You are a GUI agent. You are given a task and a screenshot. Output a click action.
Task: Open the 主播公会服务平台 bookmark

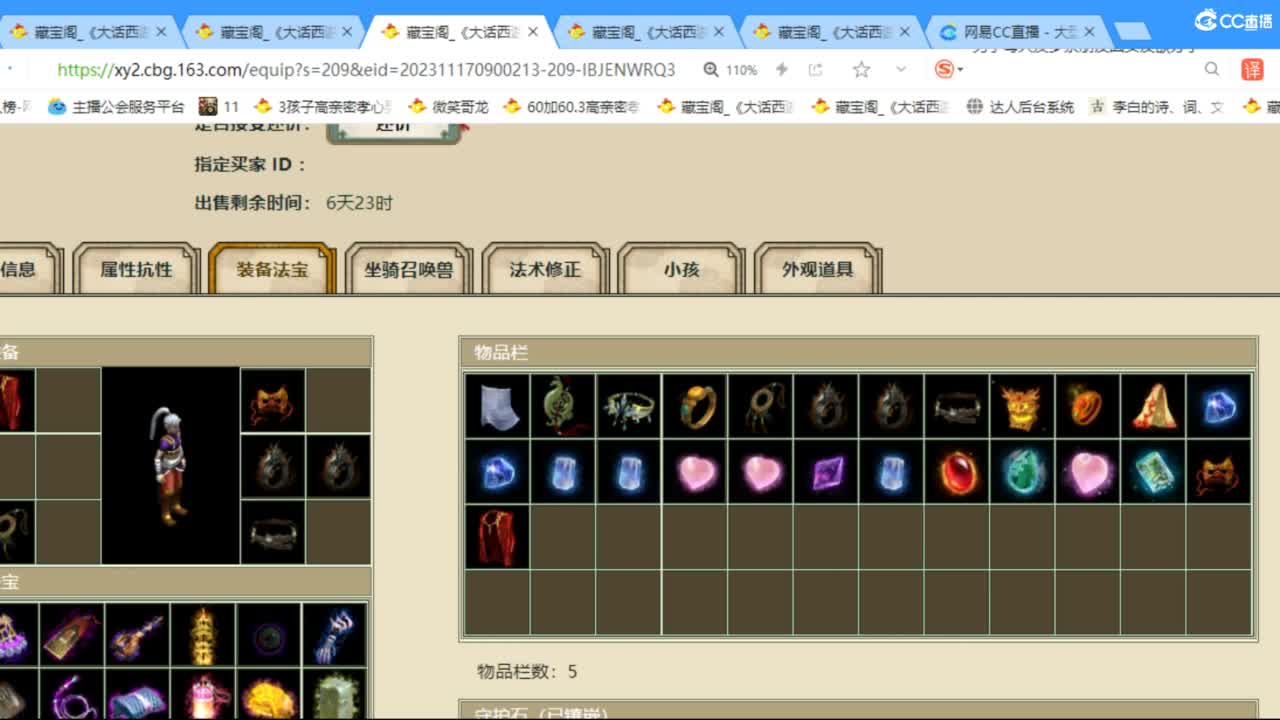click(x=117, y=106)
